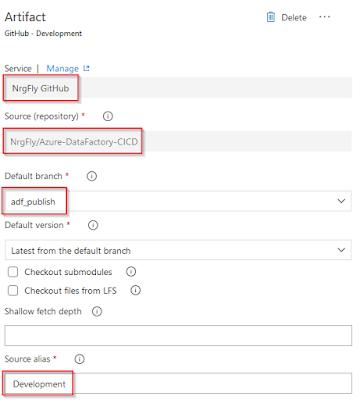Expand the Default branch dropdown arrow
This screenshot has height=400, width=360.
coord(341,201)
